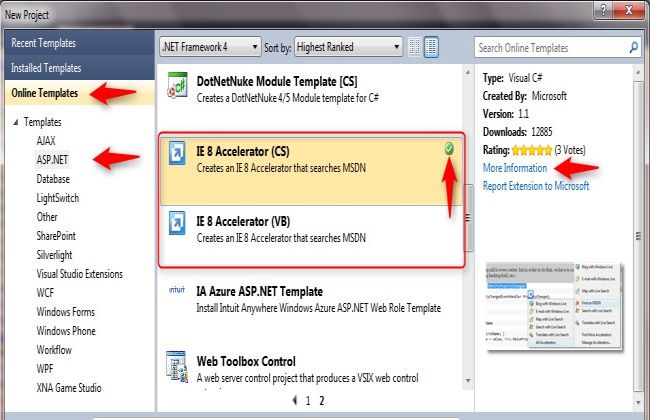
Task: Select the WPF category
Action: click(x=45, y=369)
